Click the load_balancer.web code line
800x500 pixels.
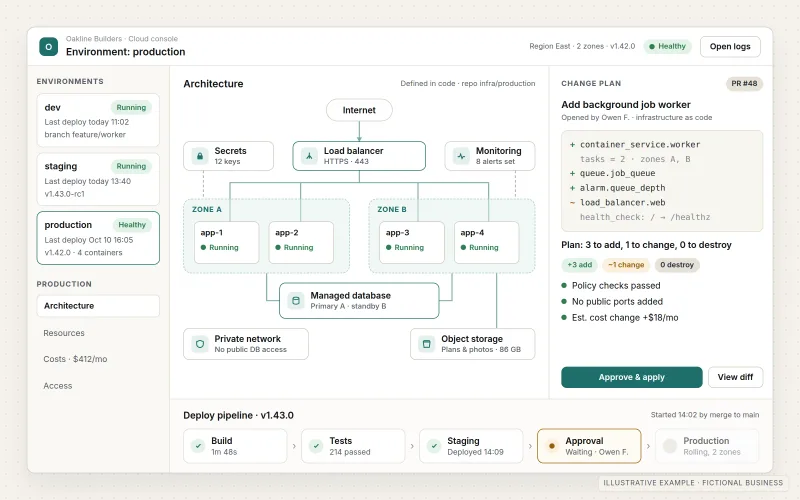coord(617,203)
